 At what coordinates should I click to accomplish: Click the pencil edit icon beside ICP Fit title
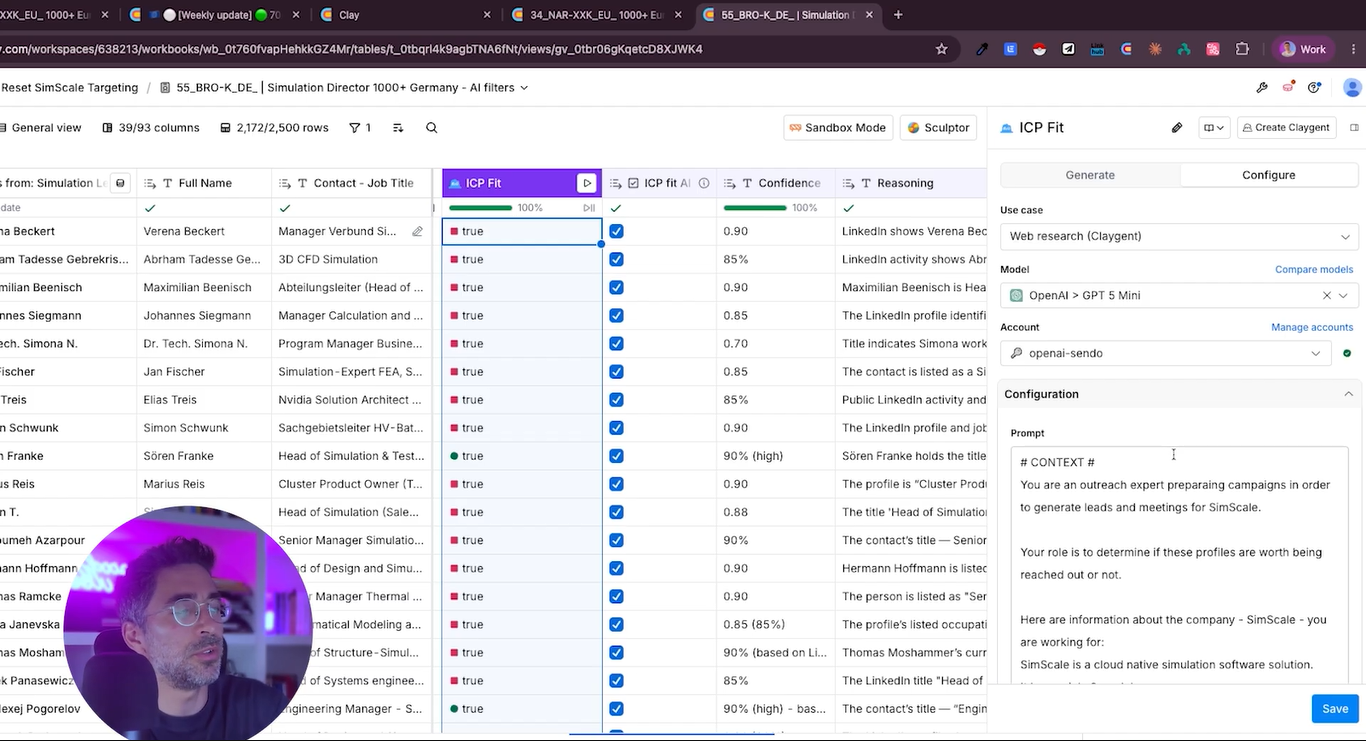click(x=1177, y=128)
